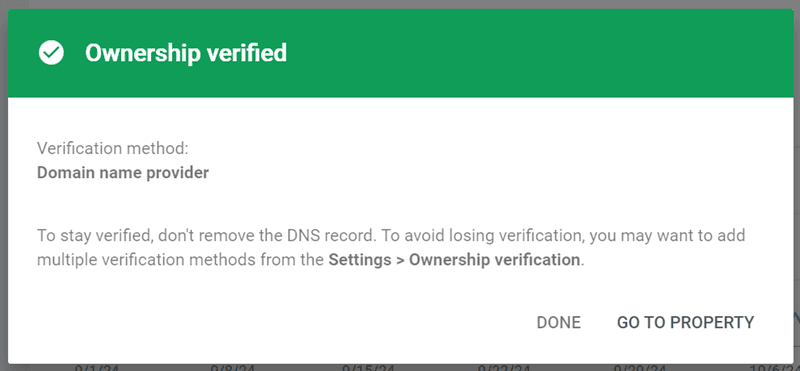Click the white checkmark circle icon
The height and width of the screenshot is (371, 800).
[51, 53]
